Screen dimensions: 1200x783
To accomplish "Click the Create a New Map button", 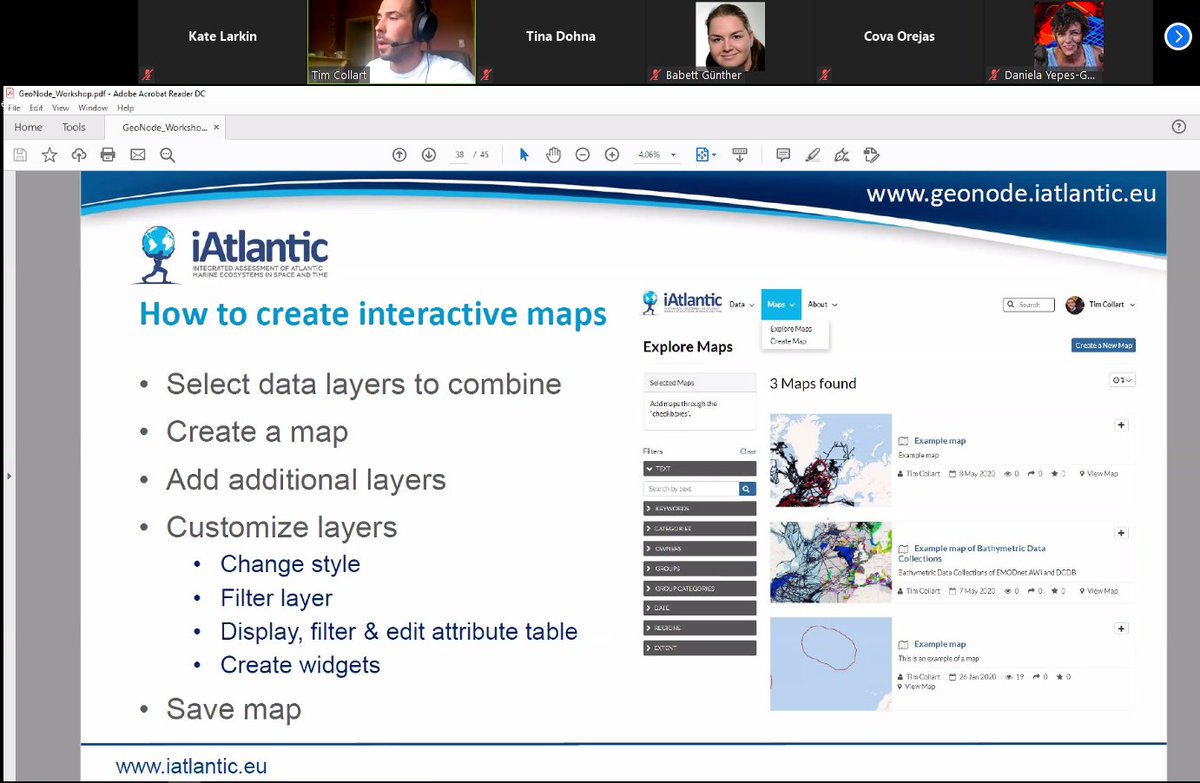I will pos(1104,345).
